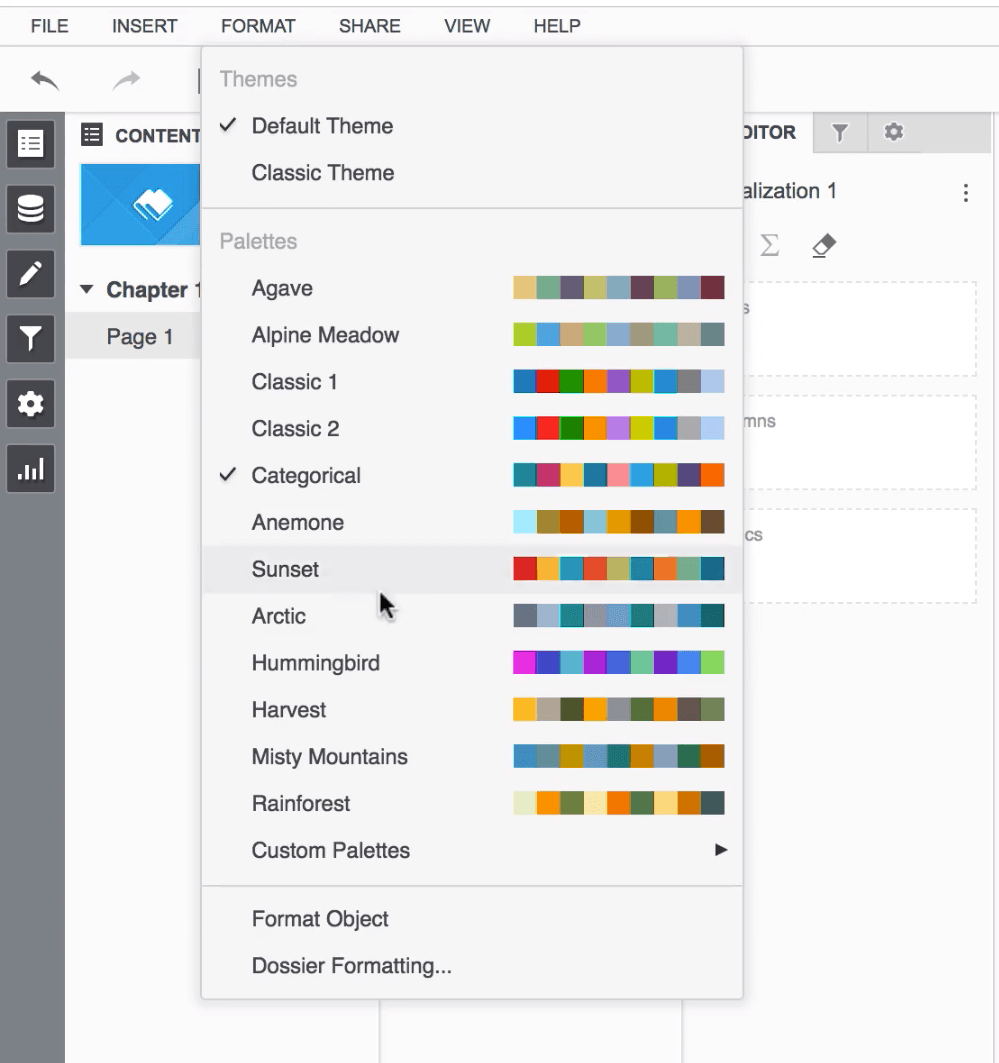The image size is (999, 1063).
Task: Click the Format Object entry
Action: click(x=320, y=919)
